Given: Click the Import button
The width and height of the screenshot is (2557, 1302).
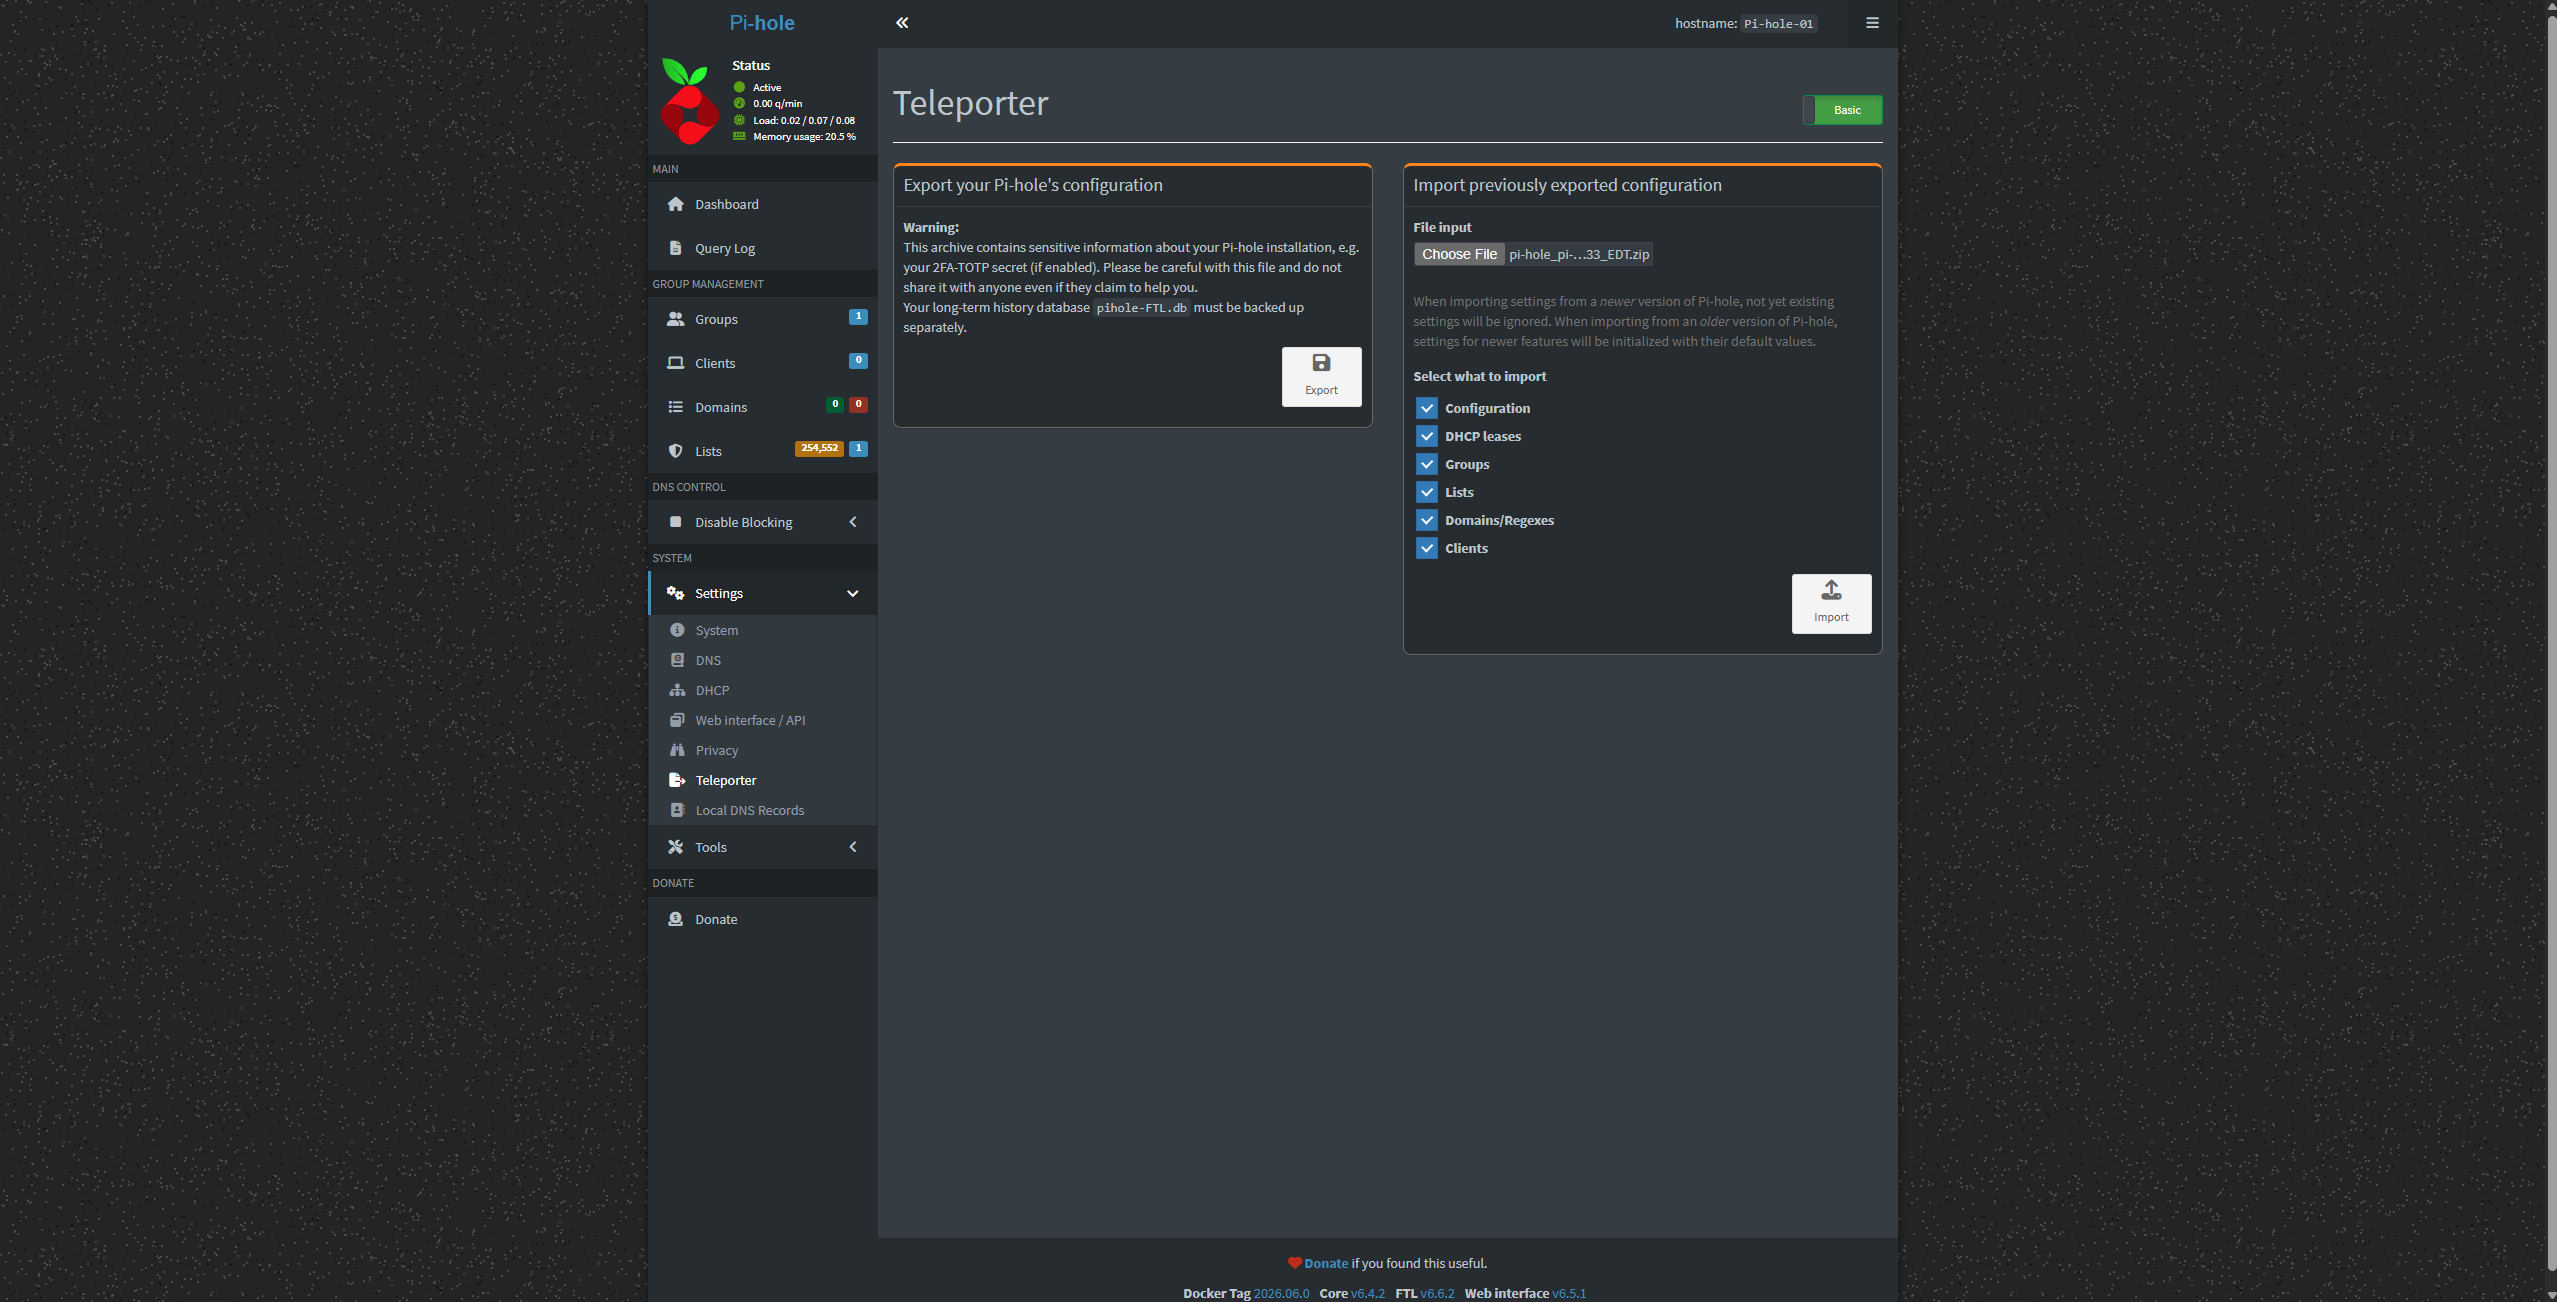Looking at the screenshot, I should [1831, 604].
